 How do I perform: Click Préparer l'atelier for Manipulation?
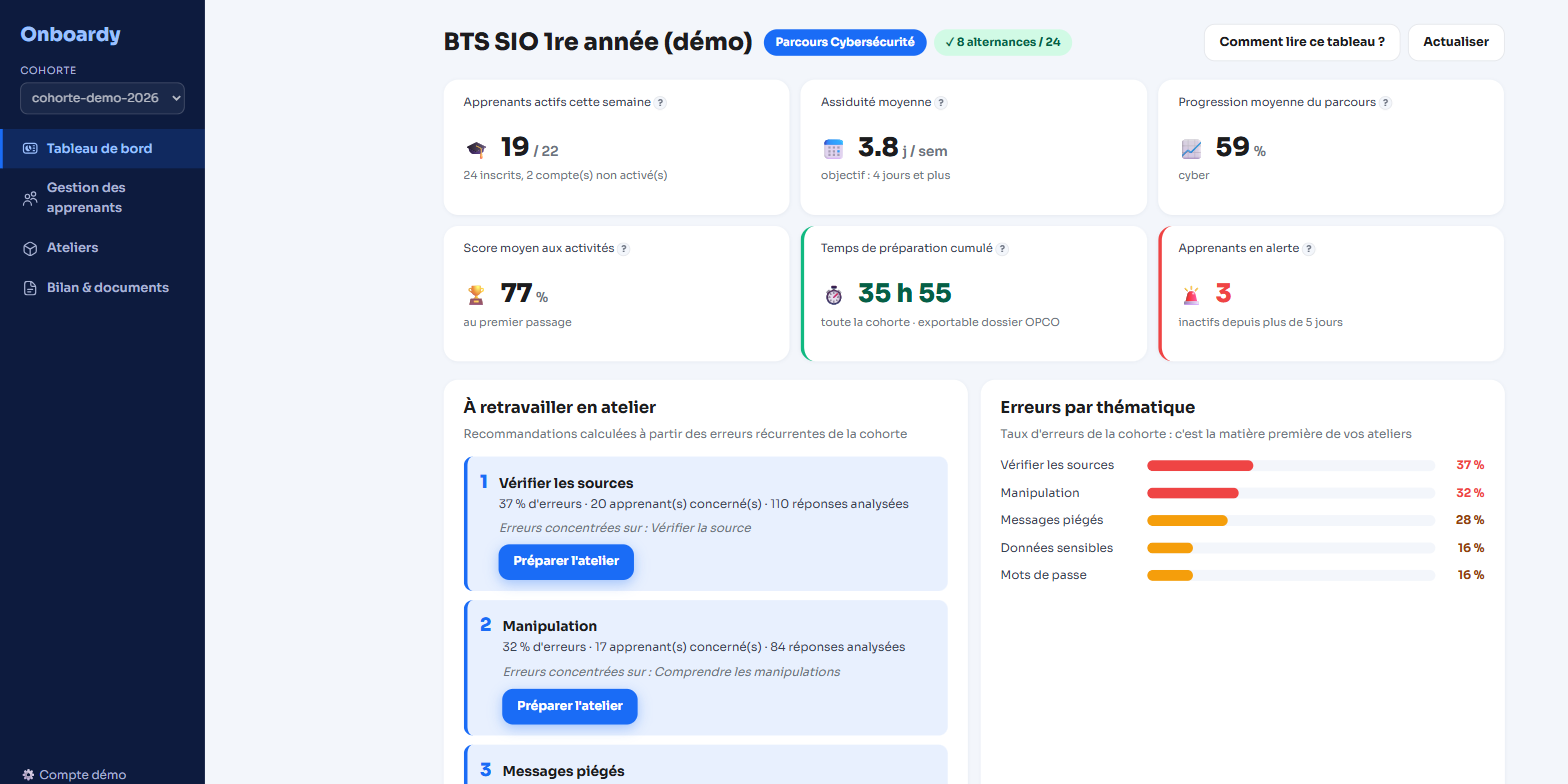[x=569, y=706]
